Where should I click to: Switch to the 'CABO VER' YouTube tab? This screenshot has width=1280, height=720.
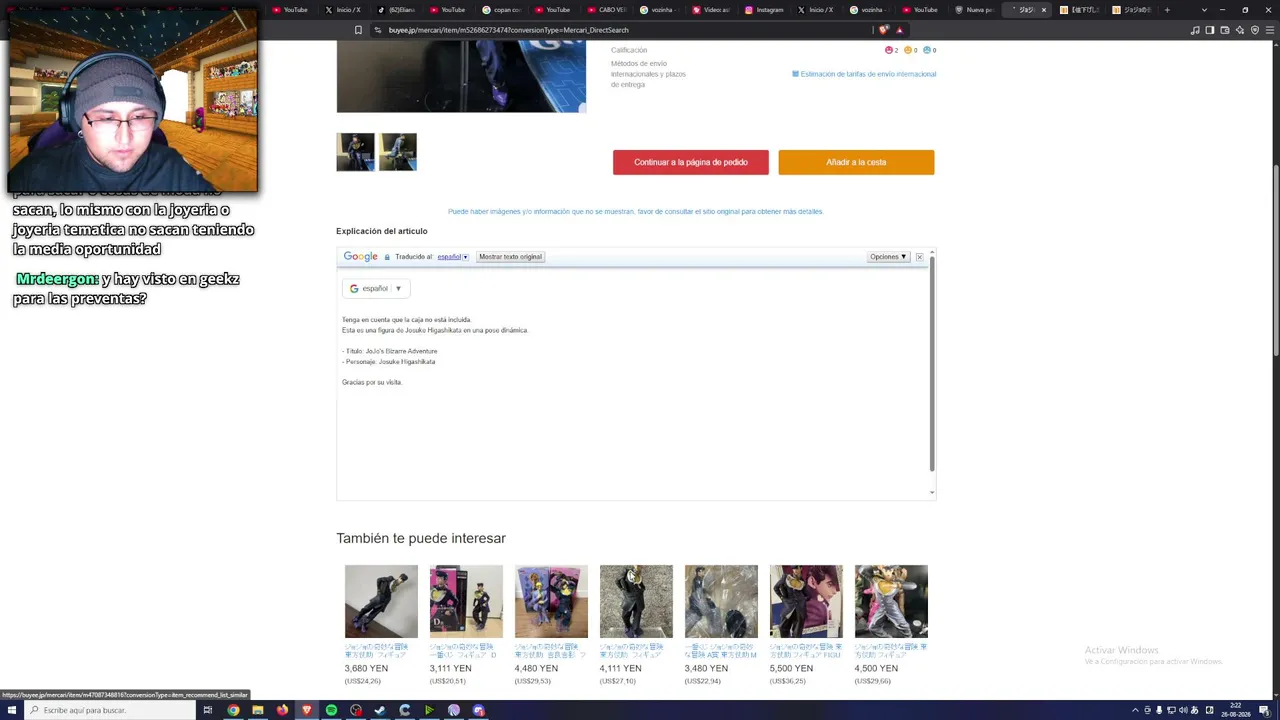(607, 10)
